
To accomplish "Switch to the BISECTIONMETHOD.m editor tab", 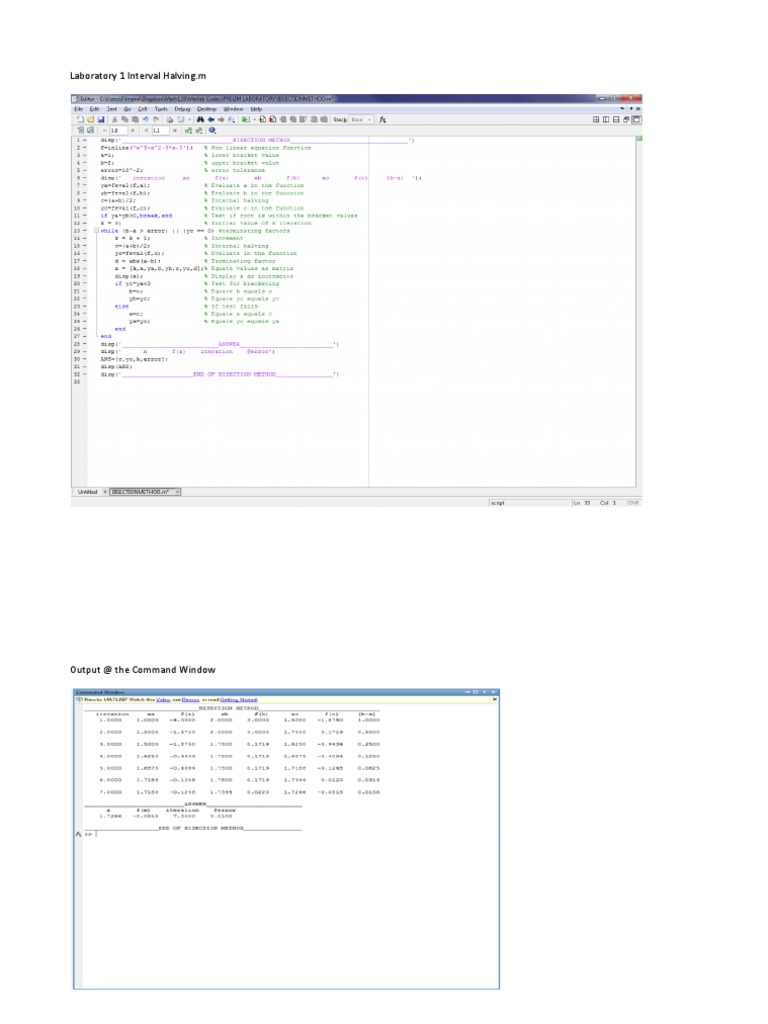I will tap(144, 492).
